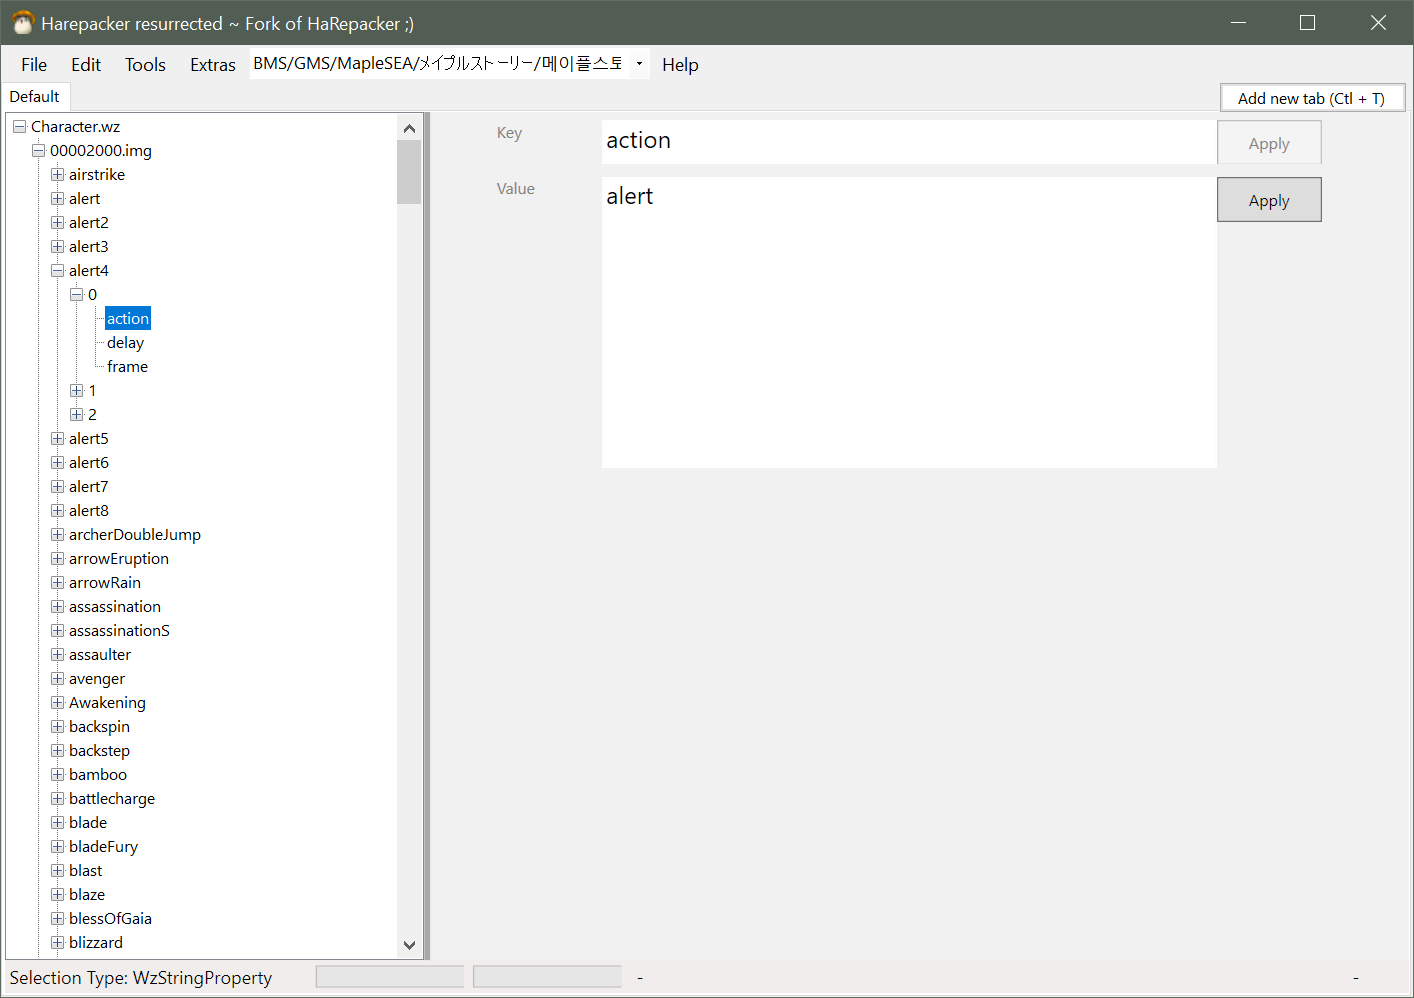Select the frame tree item
This screenshot has height=998, width=1414.
[127, 366]
